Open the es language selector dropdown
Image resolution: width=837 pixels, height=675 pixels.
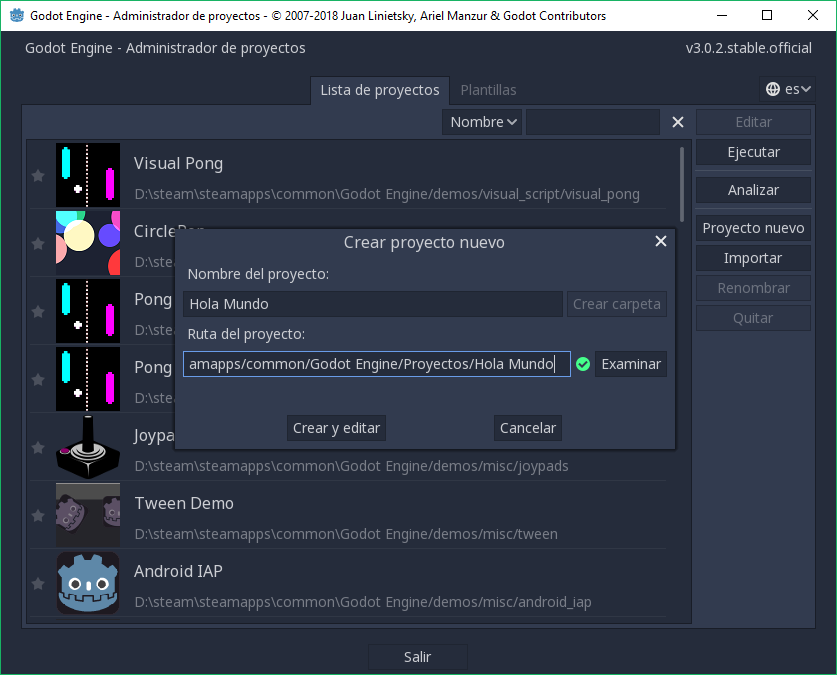point(793,89)
